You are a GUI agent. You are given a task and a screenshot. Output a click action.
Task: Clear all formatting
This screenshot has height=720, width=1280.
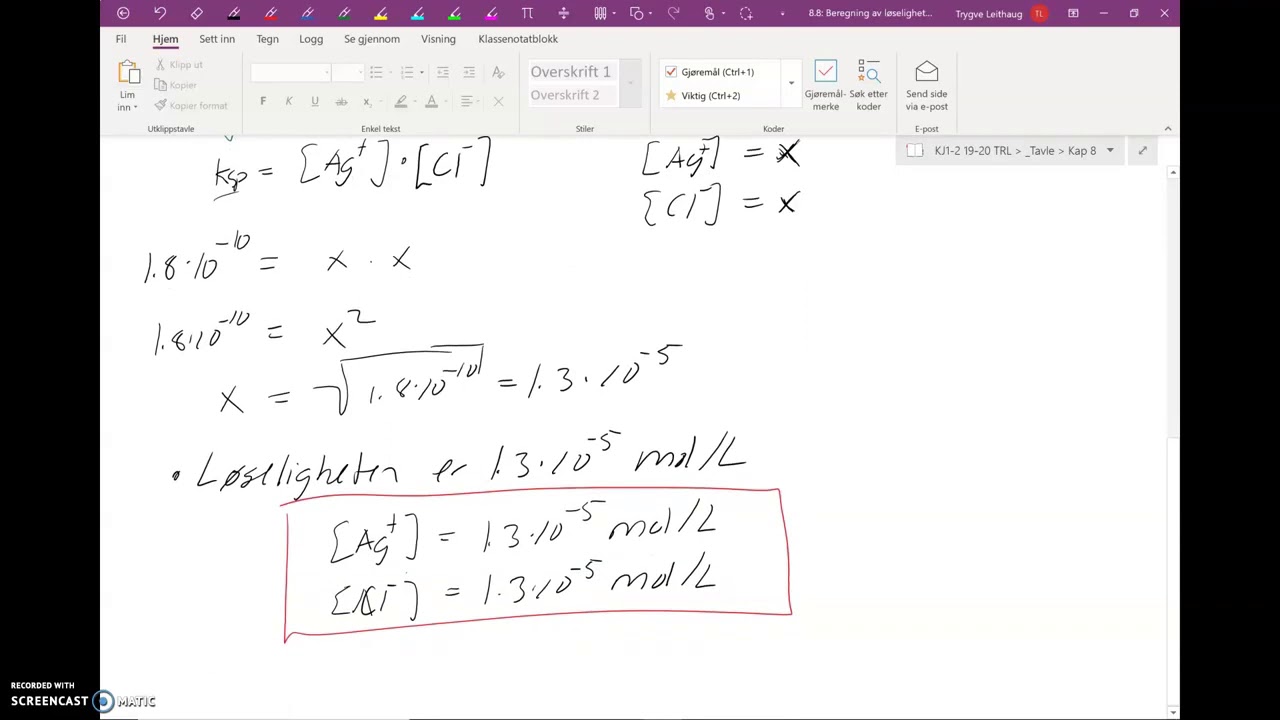coord(498,72)
